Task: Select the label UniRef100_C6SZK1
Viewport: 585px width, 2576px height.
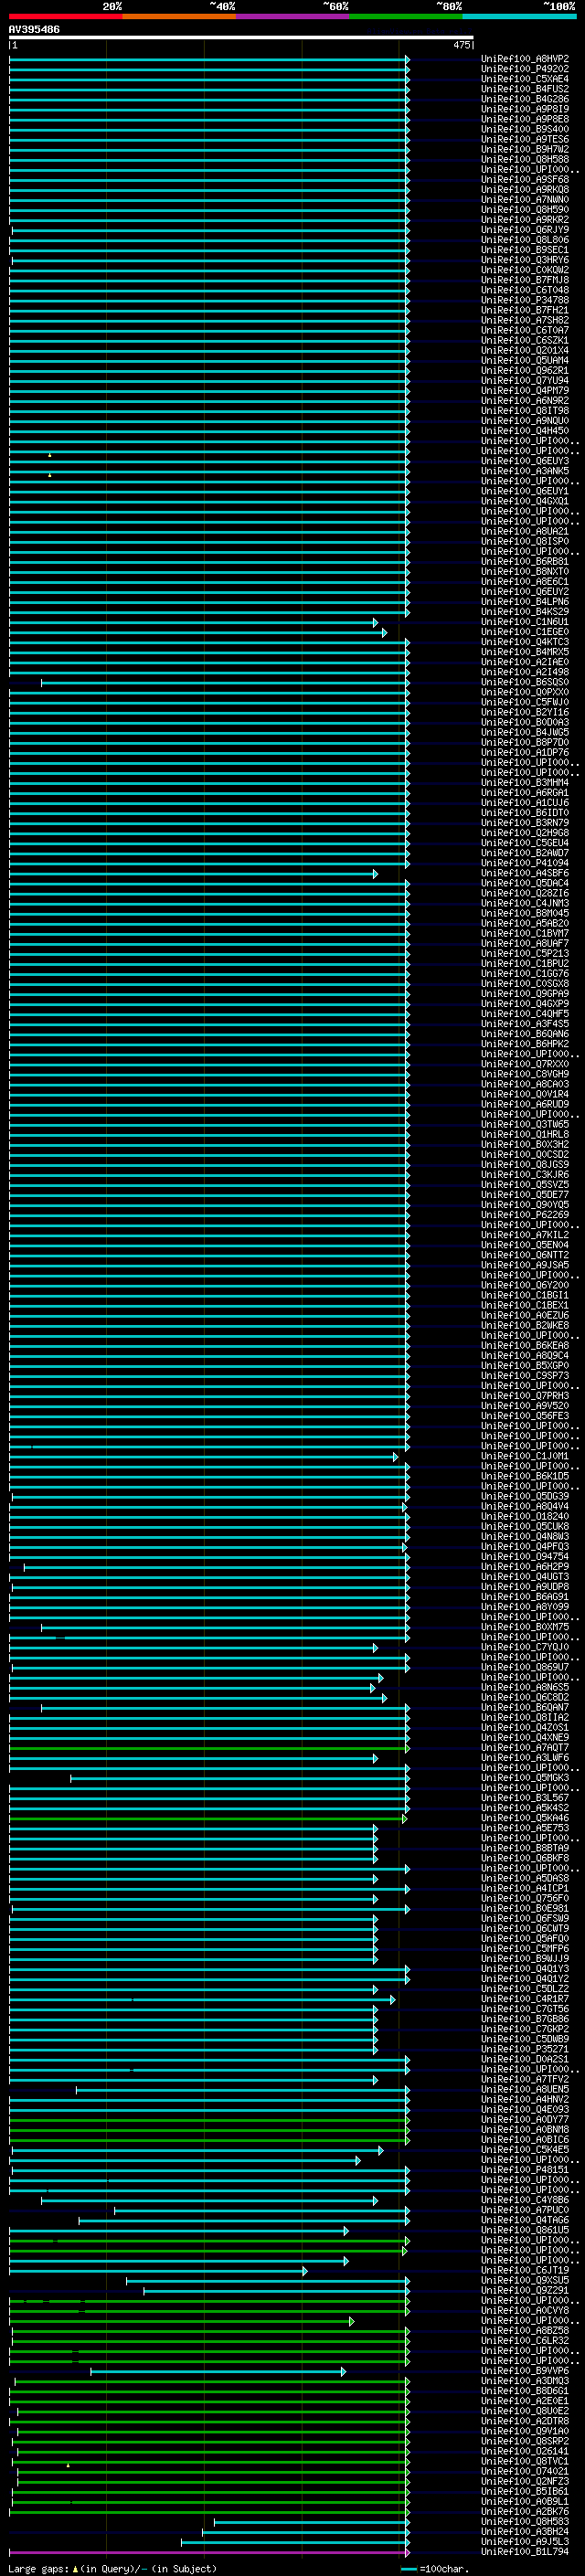Action: click(x=525, y=340)
